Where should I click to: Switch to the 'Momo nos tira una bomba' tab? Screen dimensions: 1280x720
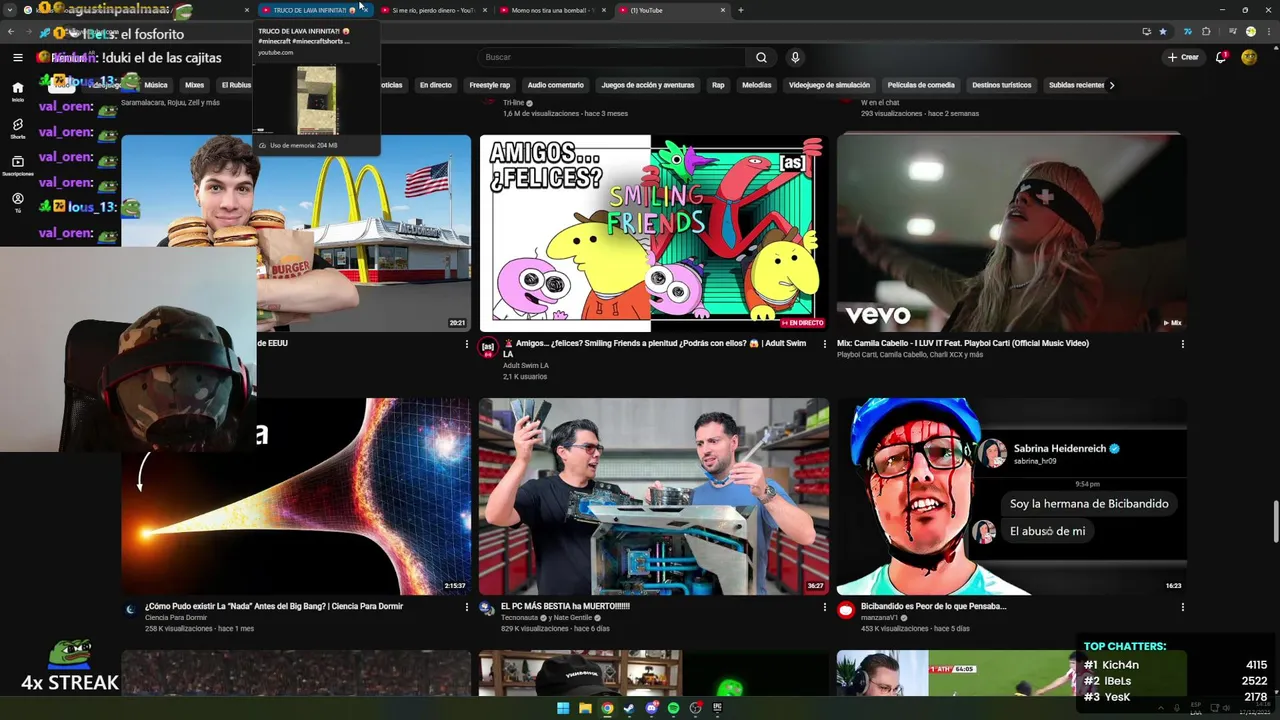tap(553, 10)
